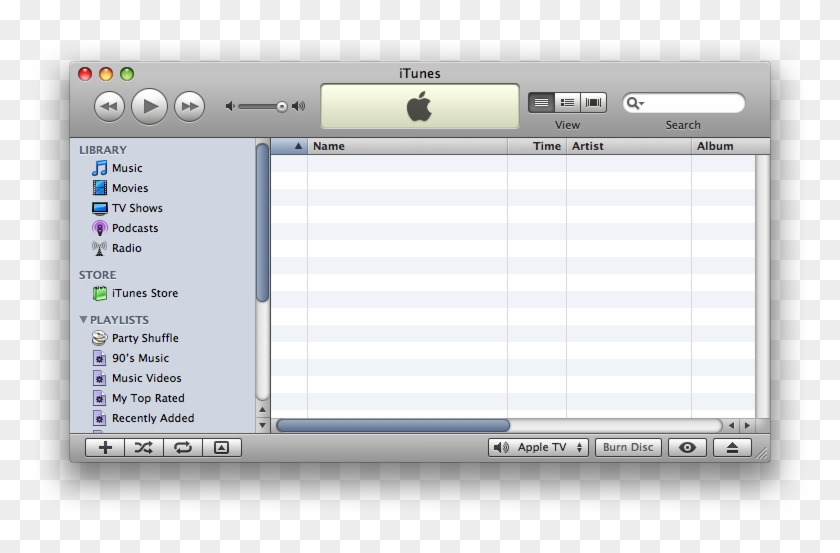Select Podcasts in the library
Screen dimensions: 840x553
point(162,228)
